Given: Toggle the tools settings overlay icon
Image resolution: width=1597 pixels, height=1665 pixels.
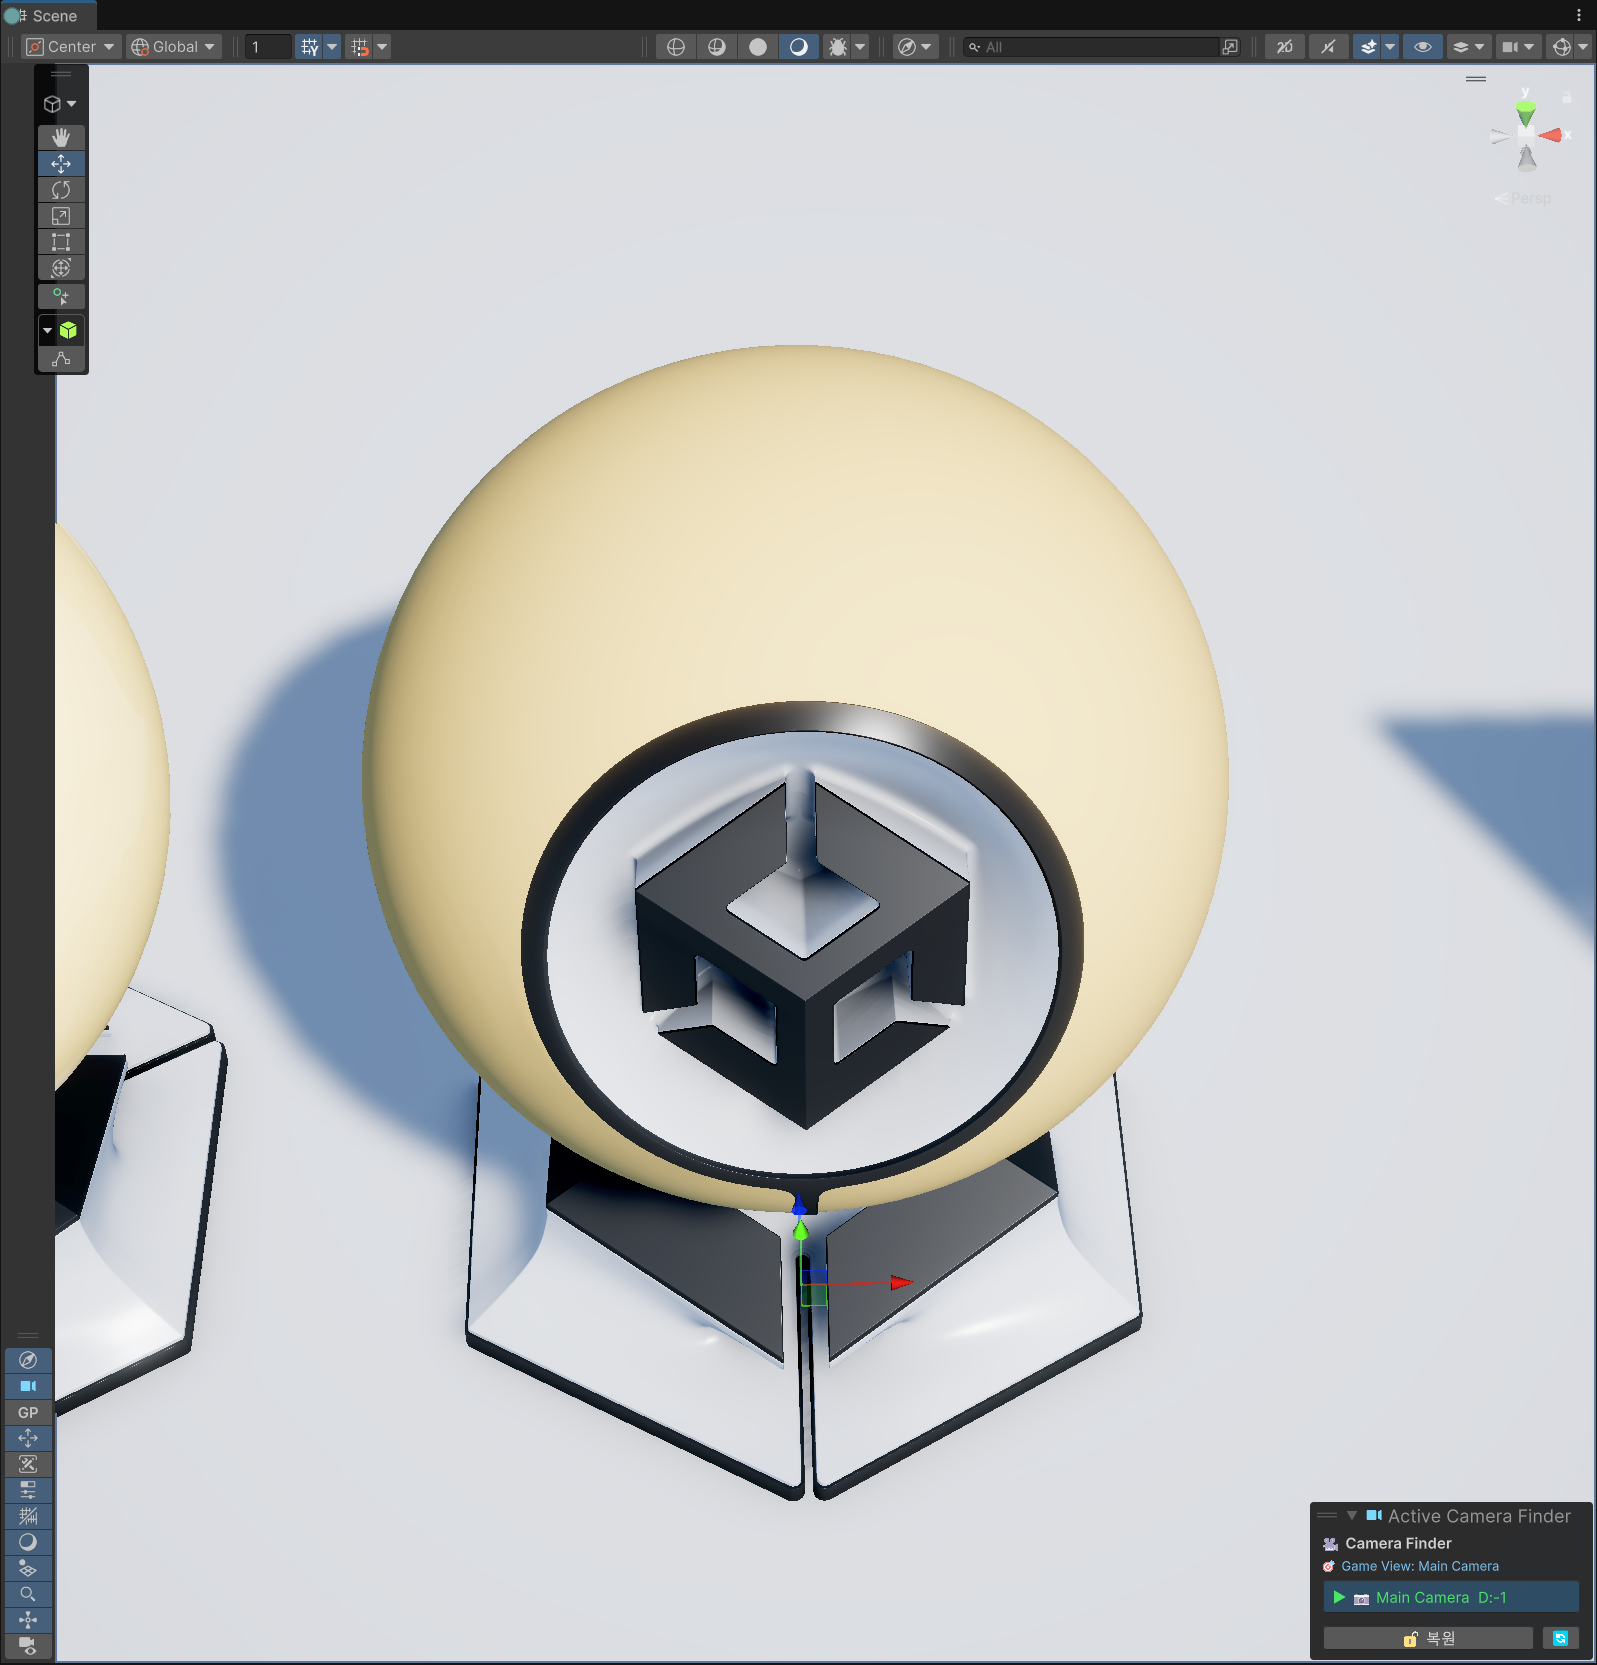Looking at the screenshot, I should pyautogui.click(x=28, y=1464).
